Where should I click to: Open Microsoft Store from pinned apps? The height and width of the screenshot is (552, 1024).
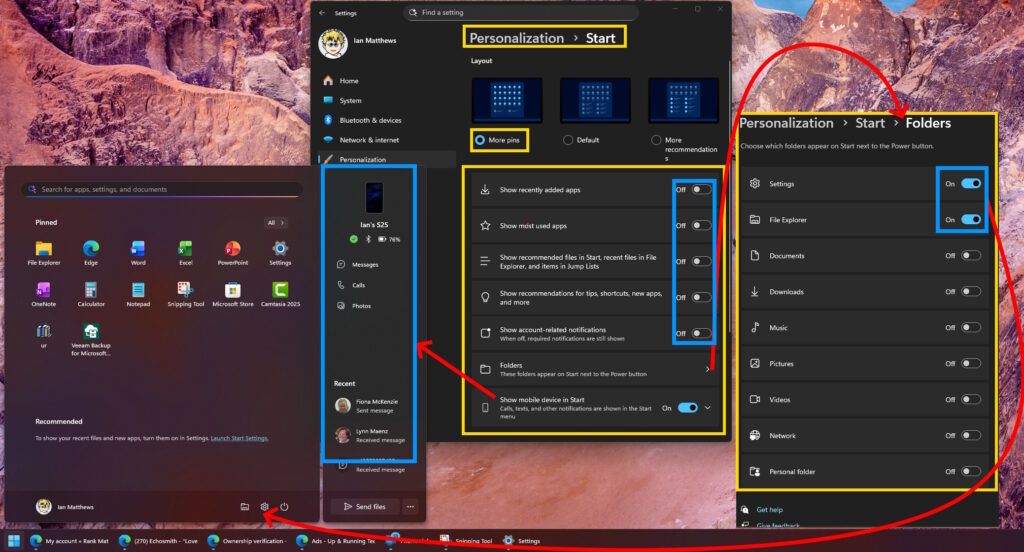232,294
